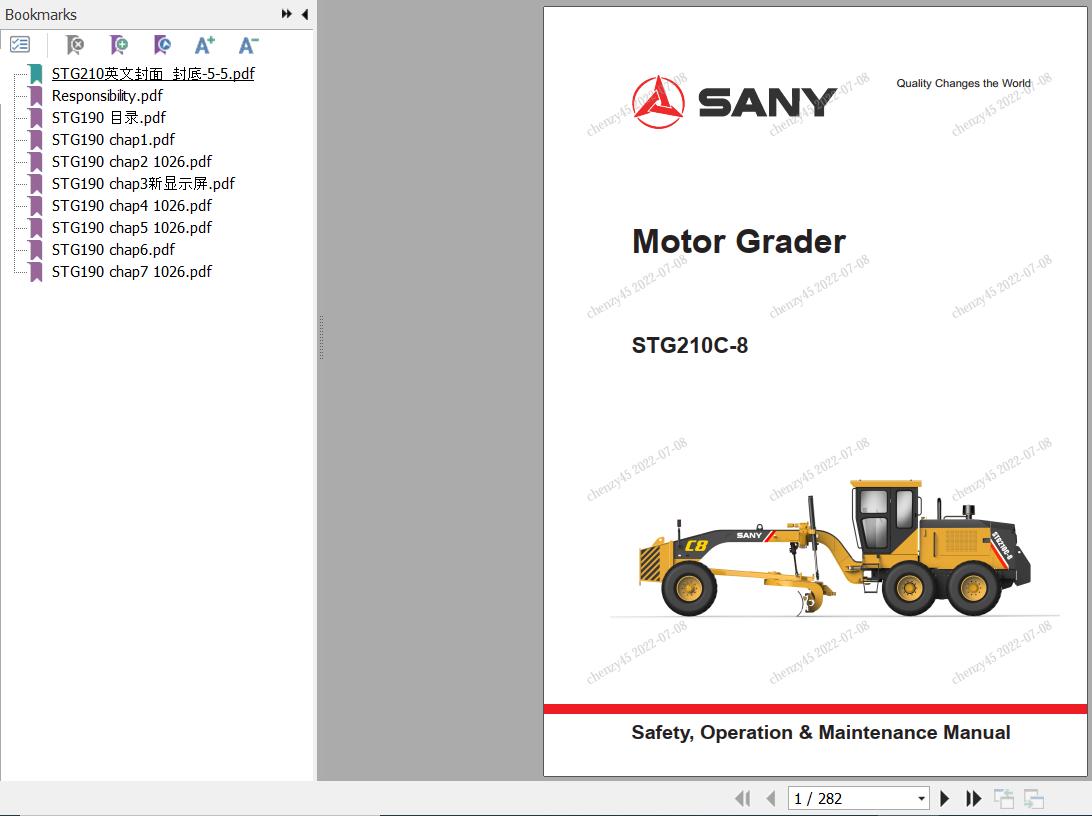Click the panel splitter handle beside bookmarks

coord(321,337)
